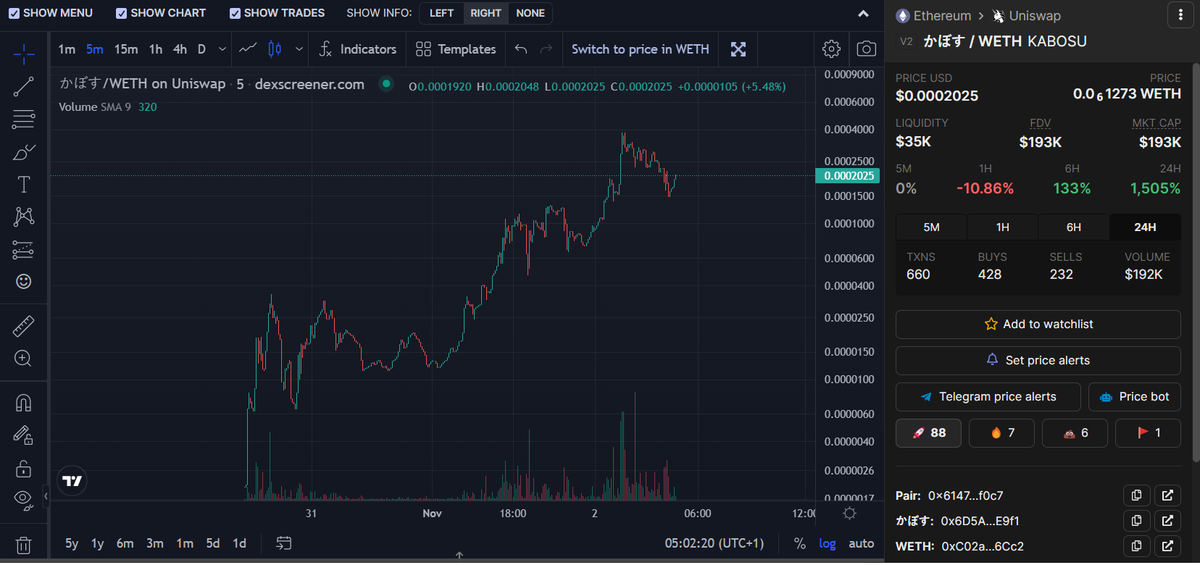Select the brush drawing tool

(x=24, y=152)
